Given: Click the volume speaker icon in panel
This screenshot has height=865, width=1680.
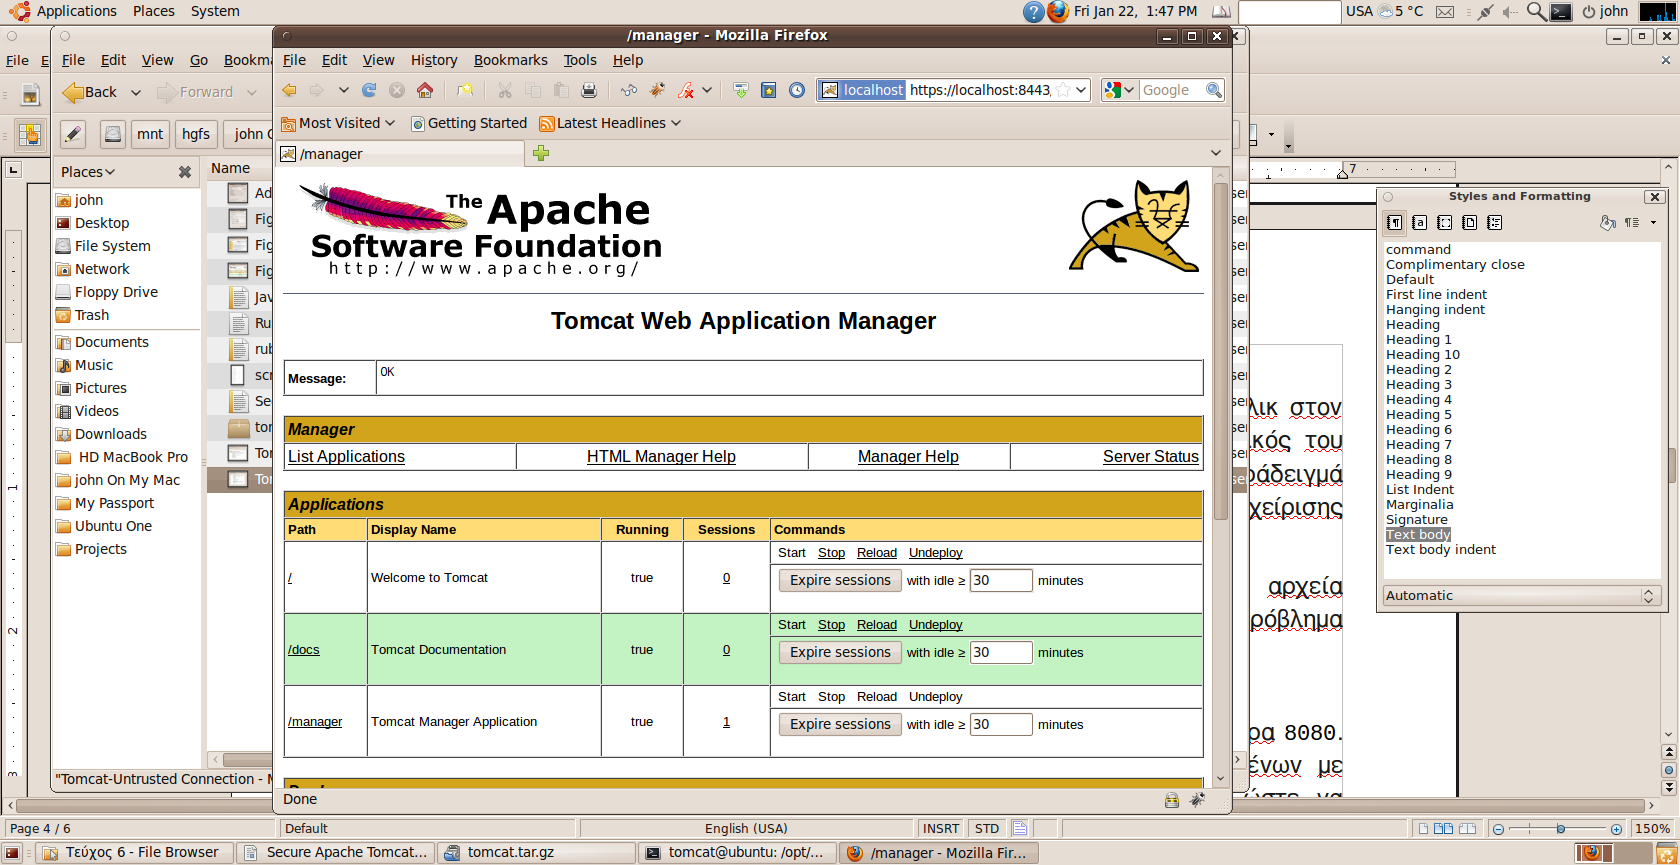Looking at the screenshot, I should coord(1510,12).
